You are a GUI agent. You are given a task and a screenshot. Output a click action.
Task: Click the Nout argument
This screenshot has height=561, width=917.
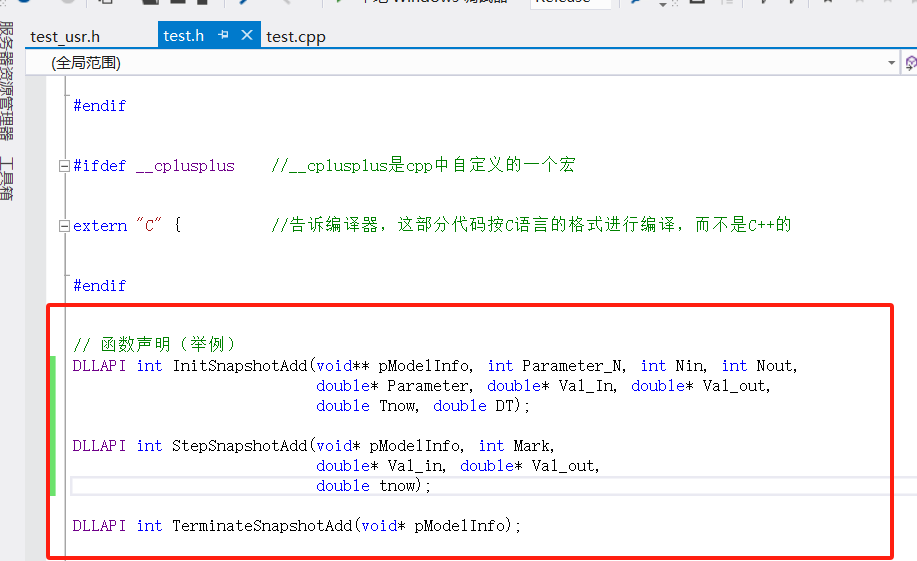click(x=774, y=366)
